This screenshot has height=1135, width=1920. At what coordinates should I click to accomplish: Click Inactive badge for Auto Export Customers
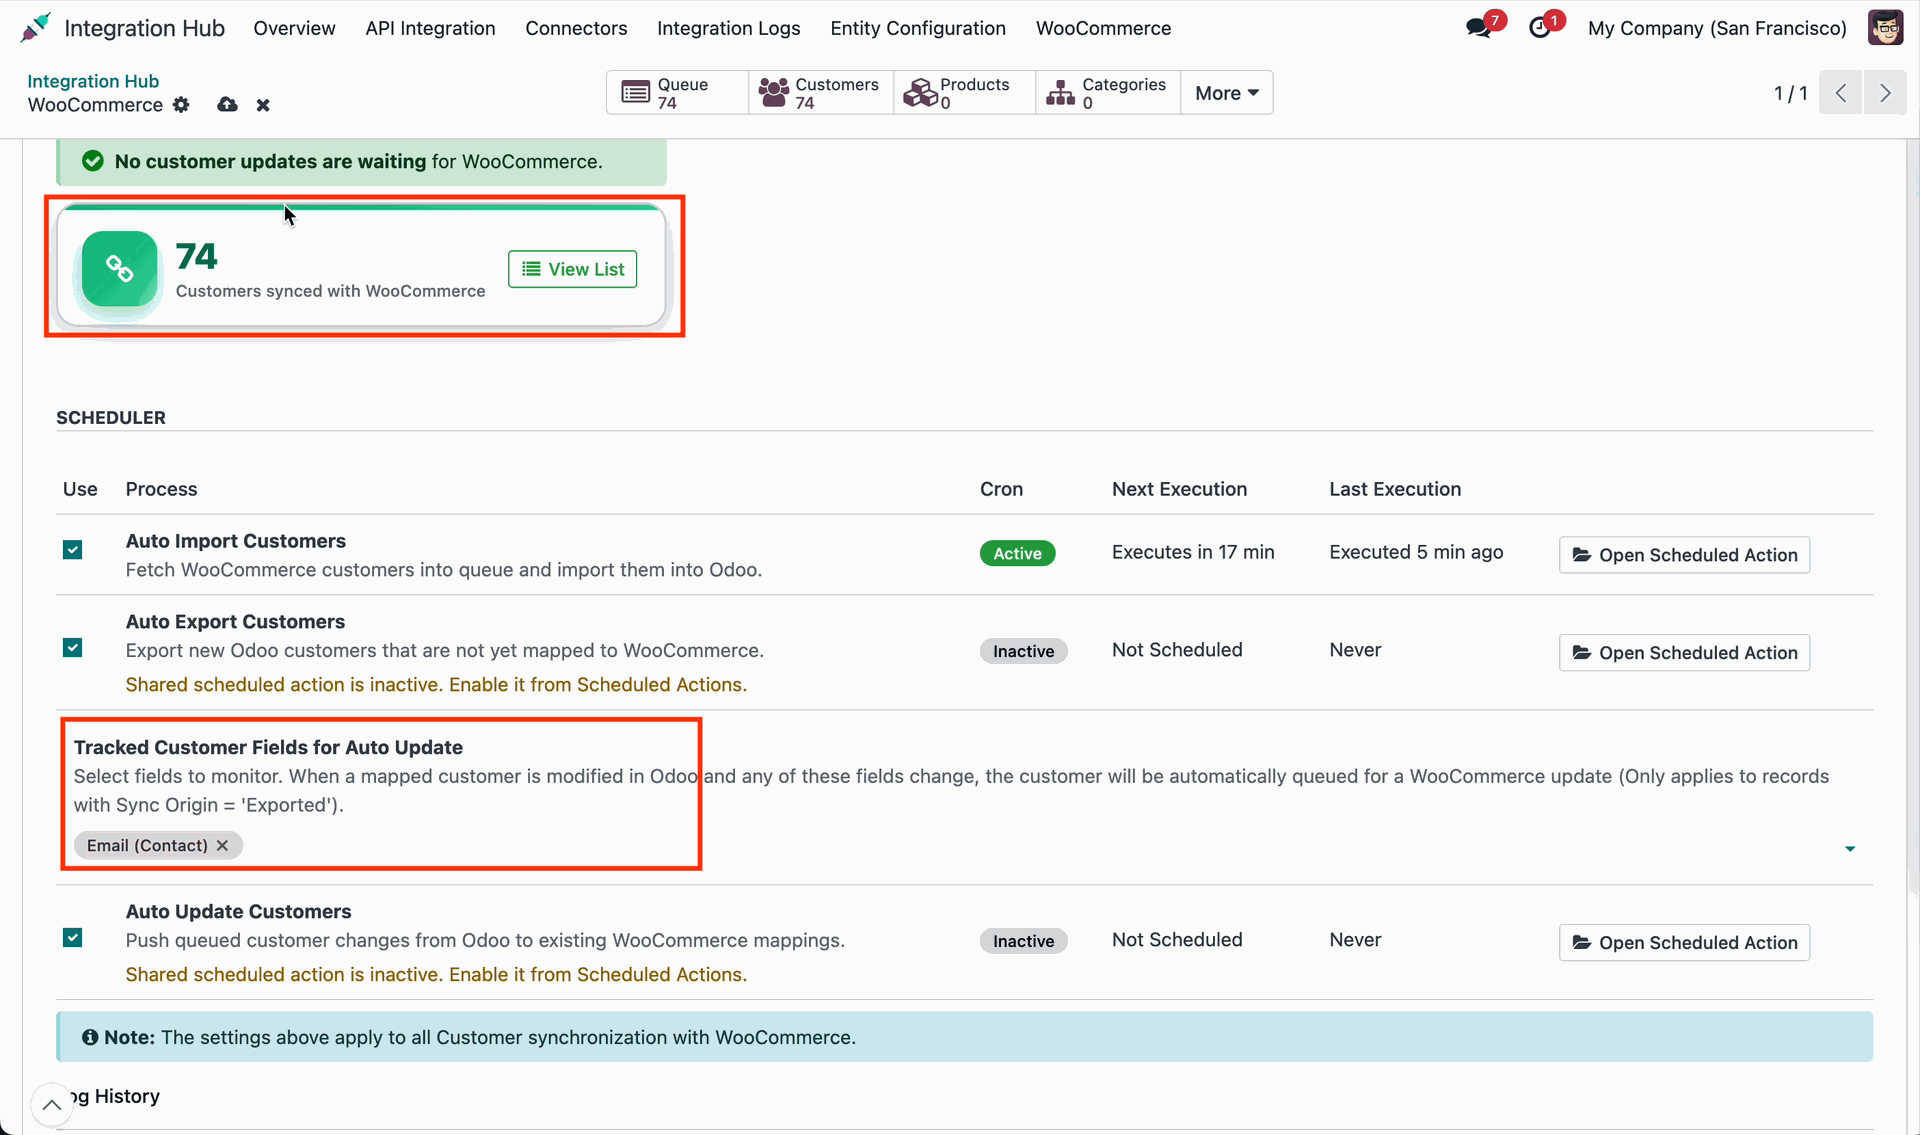[1023, 651]
